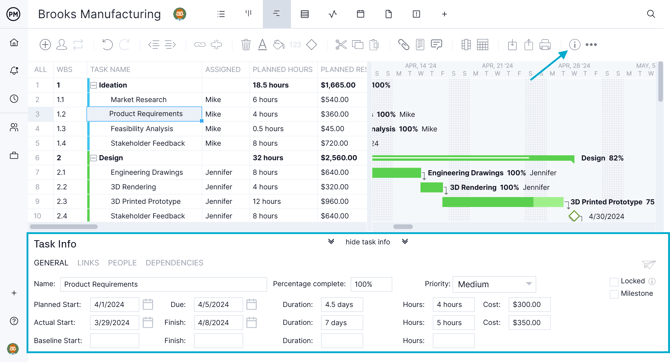Click the assign person toolbar icon
This screenshot has height=362, width=670.
coord(62,44)
